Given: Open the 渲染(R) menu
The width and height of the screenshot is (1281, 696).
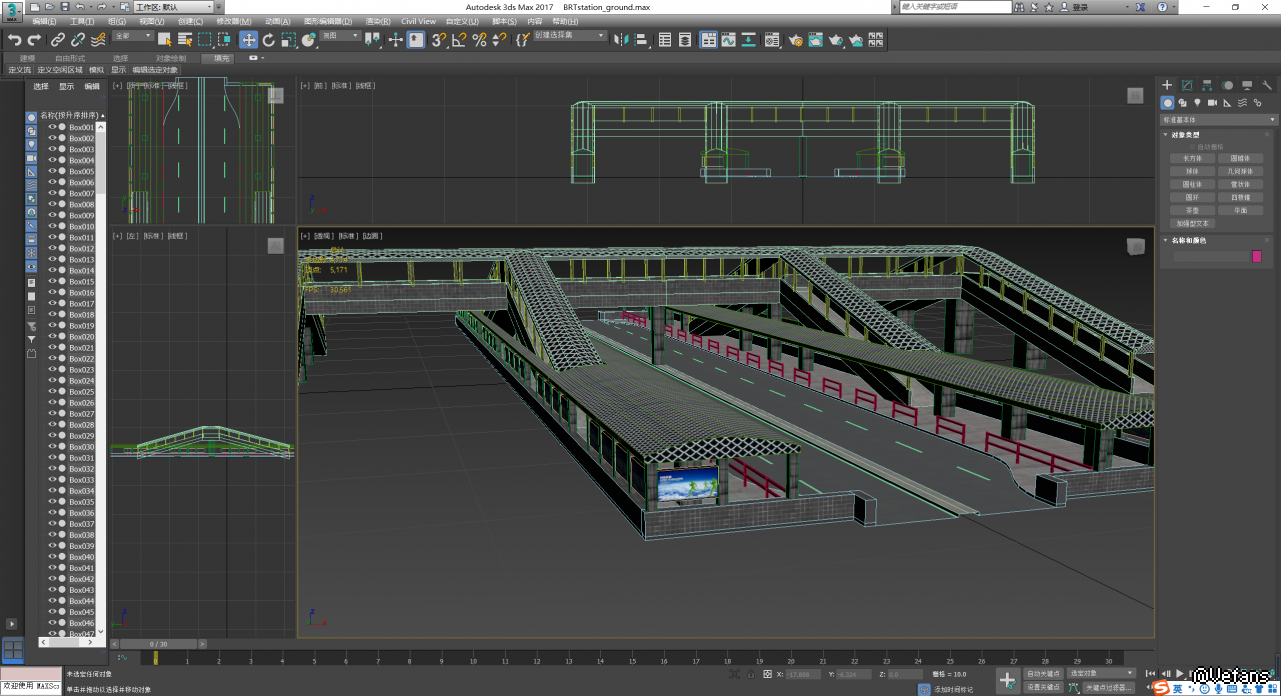Looking at the screenshot, I should [x=378, y=21].
